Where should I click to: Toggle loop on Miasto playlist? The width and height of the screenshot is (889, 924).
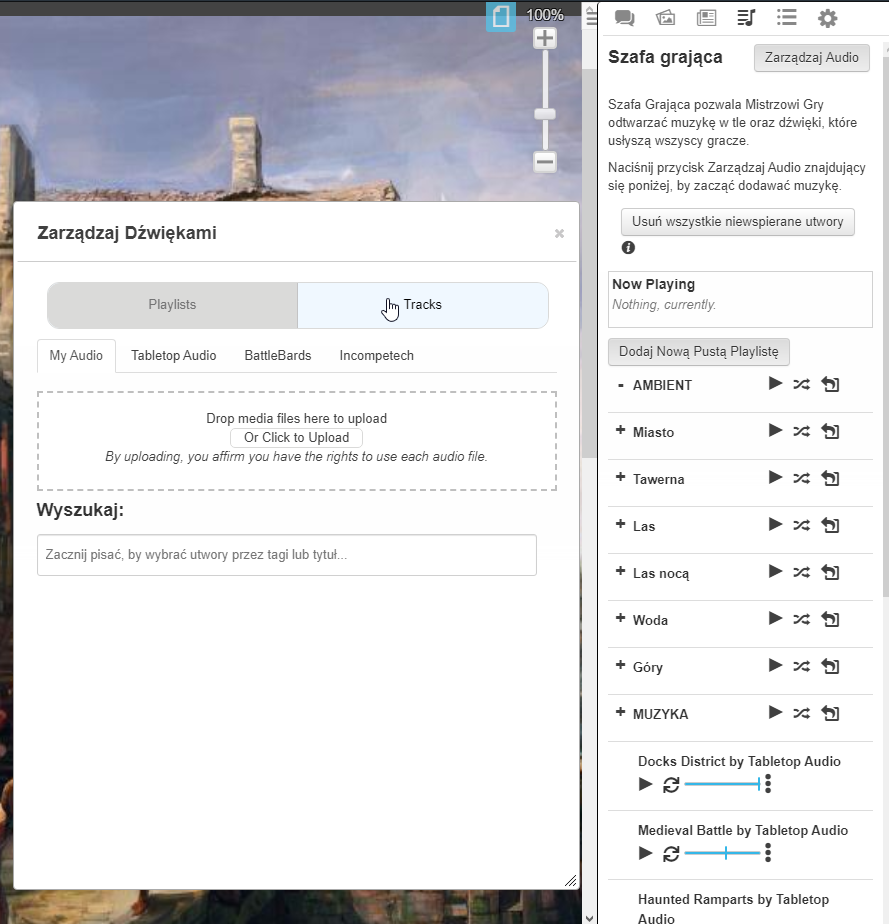[x=830, y=431]
